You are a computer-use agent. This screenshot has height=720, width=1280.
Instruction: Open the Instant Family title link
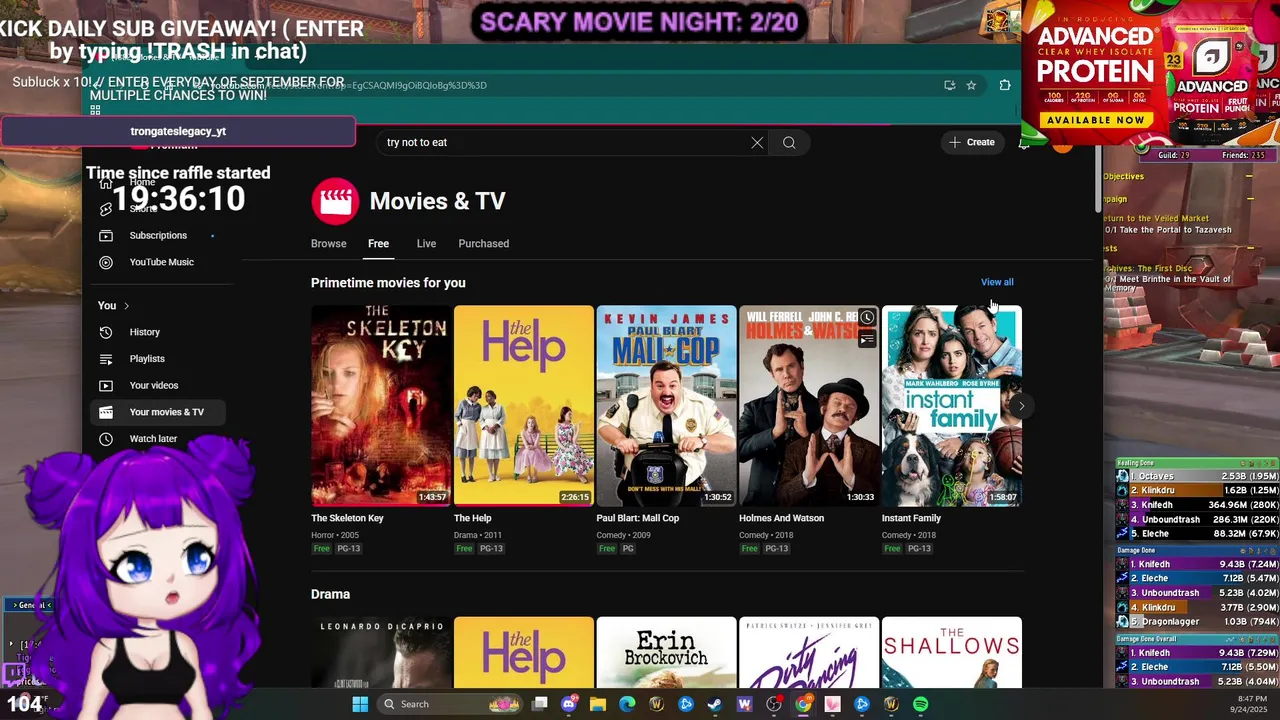911,518
